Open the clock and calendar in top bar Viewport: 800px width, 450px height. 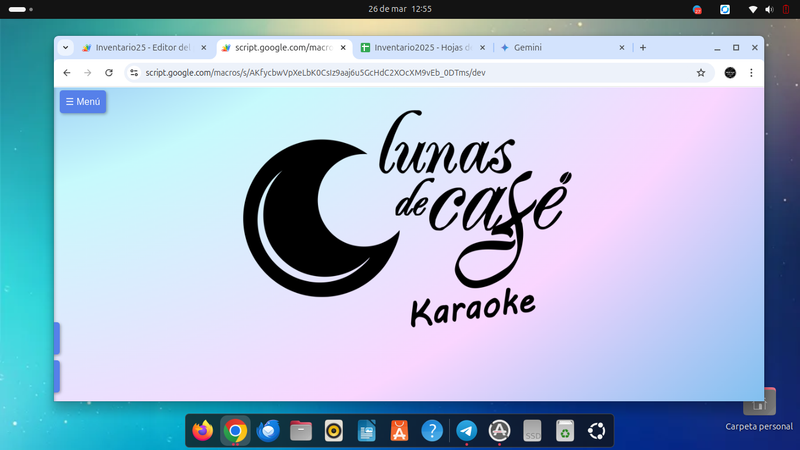399,9
